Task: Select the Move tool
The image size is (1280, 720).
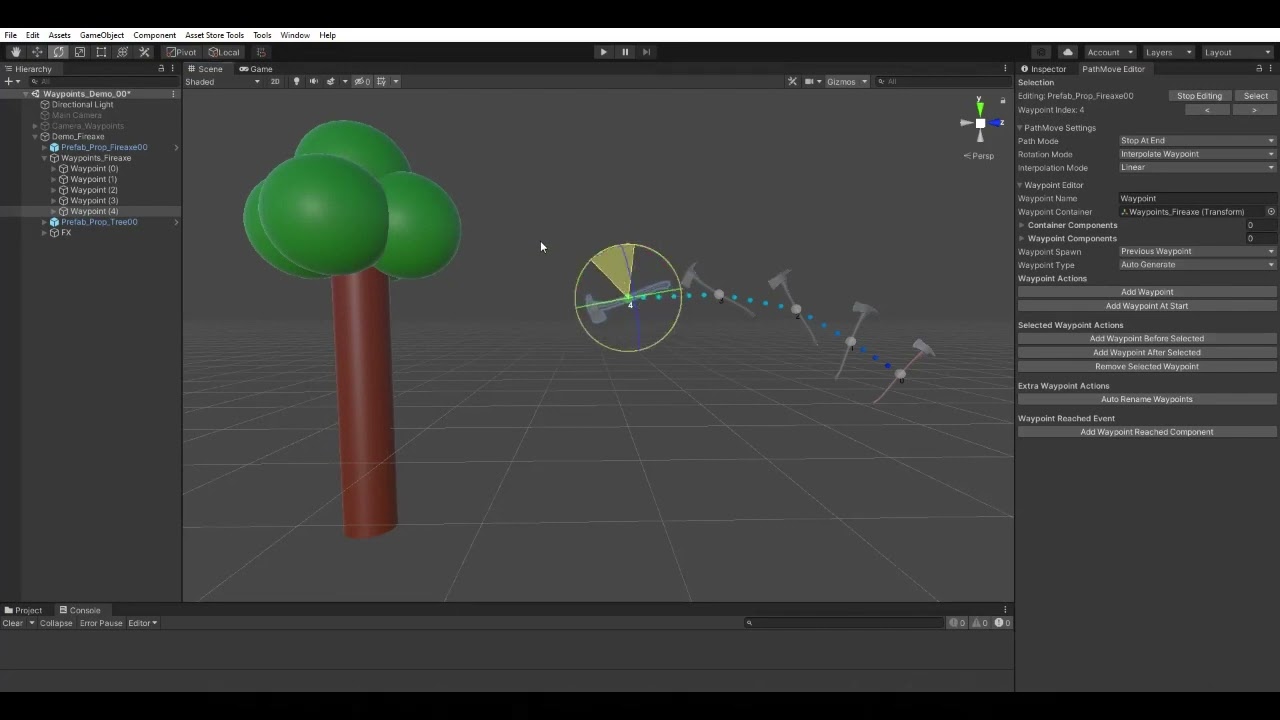Action: 37,52
